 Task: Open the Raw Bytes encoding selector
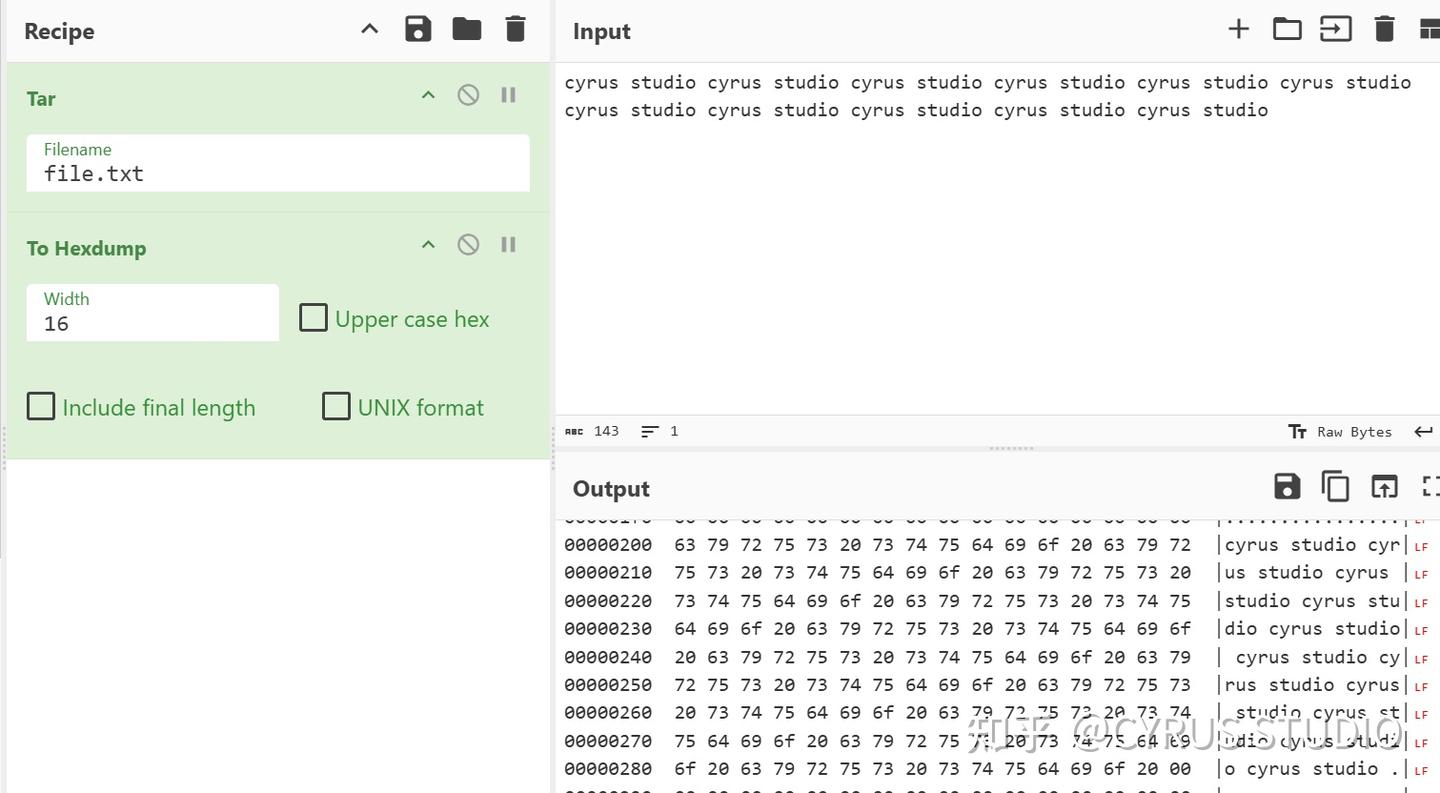point(1340,432)
